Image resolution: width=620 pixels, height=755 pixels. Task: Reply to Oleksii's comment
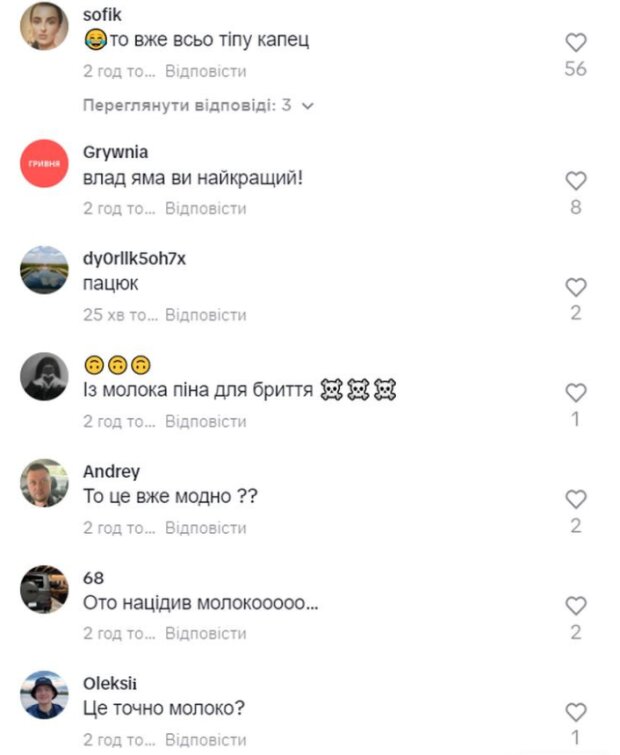[206, 740]
